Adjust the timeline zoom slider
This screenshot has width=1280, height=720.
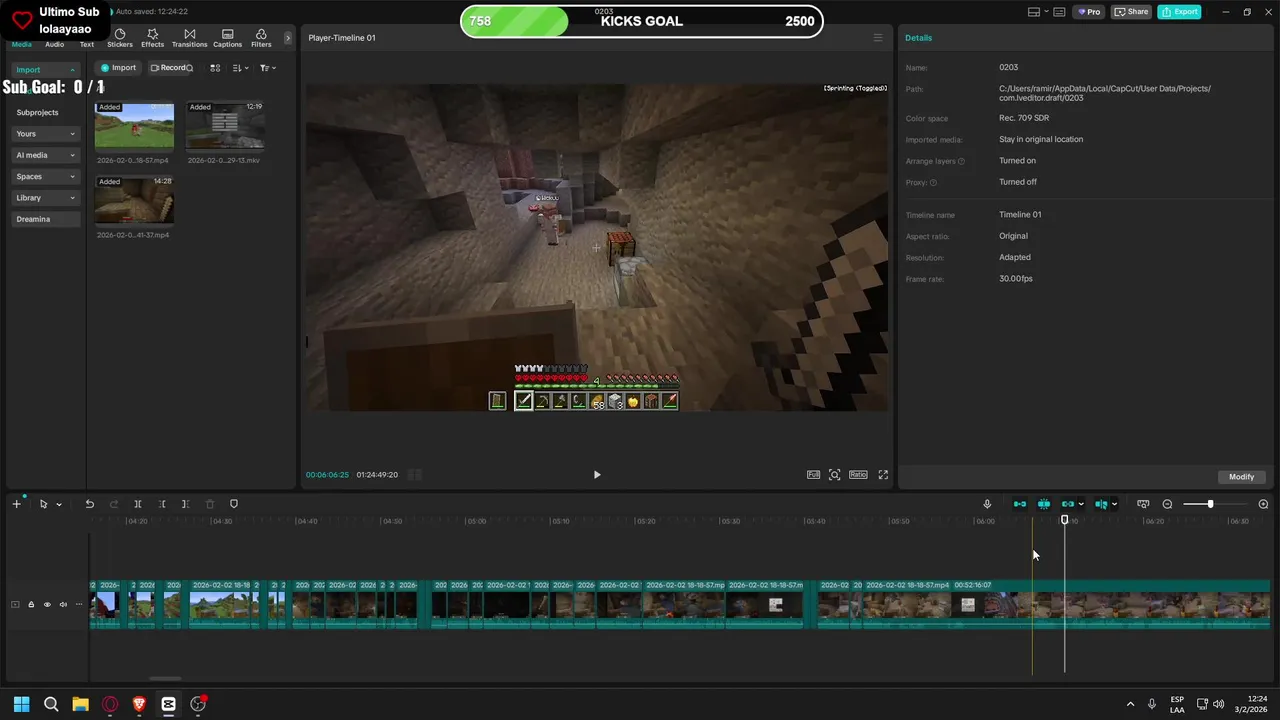(1210, 504)
